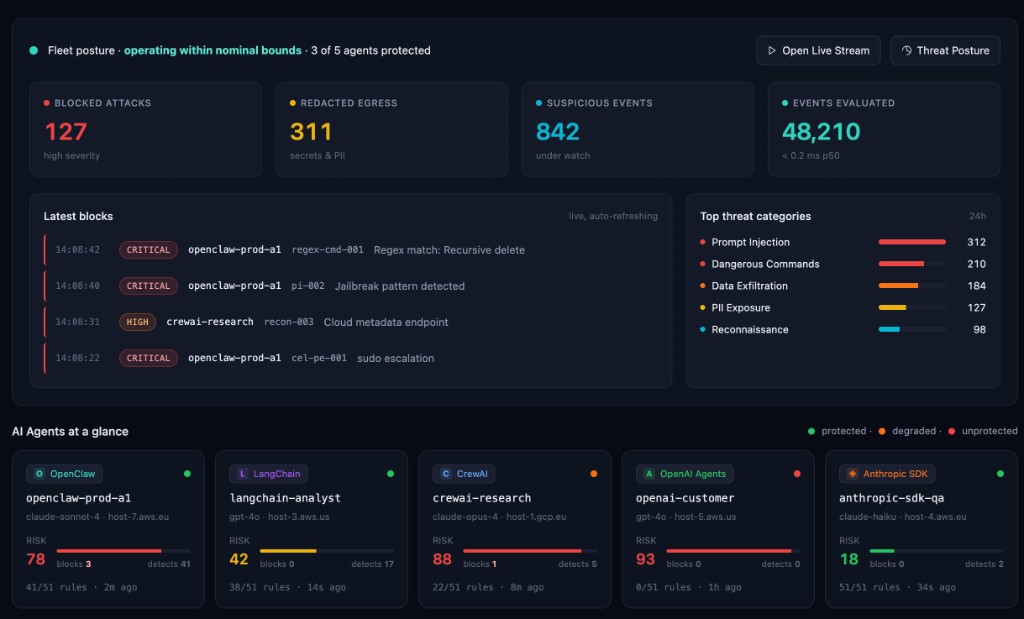Click the langchain-analyst agent name

pos(285,498)
